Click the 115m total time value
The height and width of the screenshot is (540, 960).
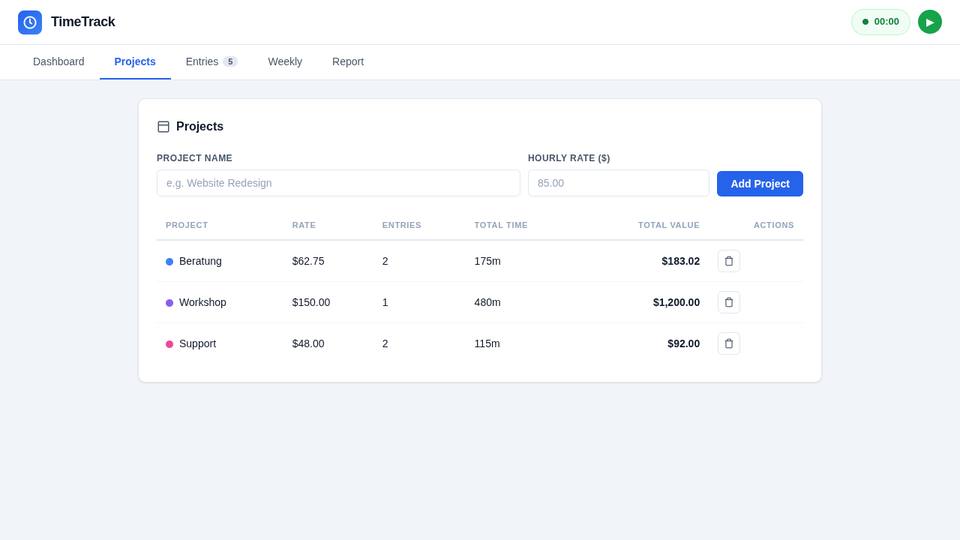coord(487,344)
